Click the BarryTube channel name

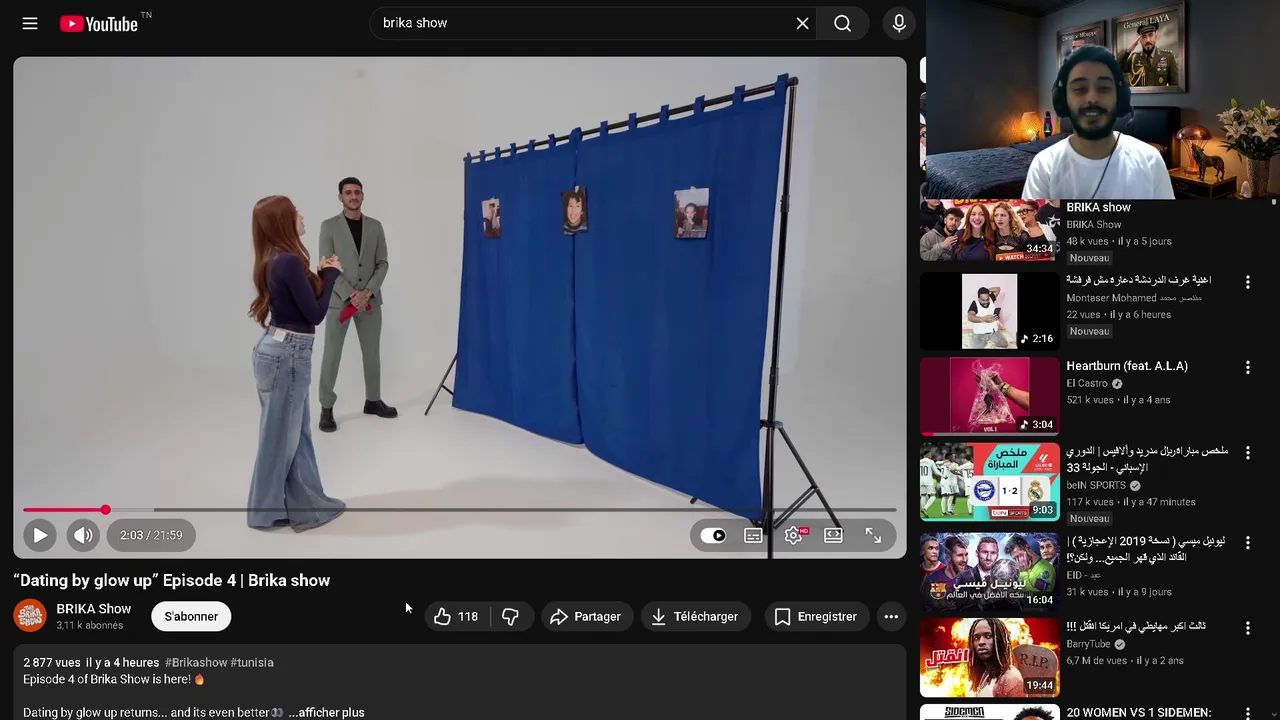tap(1088, 644)
